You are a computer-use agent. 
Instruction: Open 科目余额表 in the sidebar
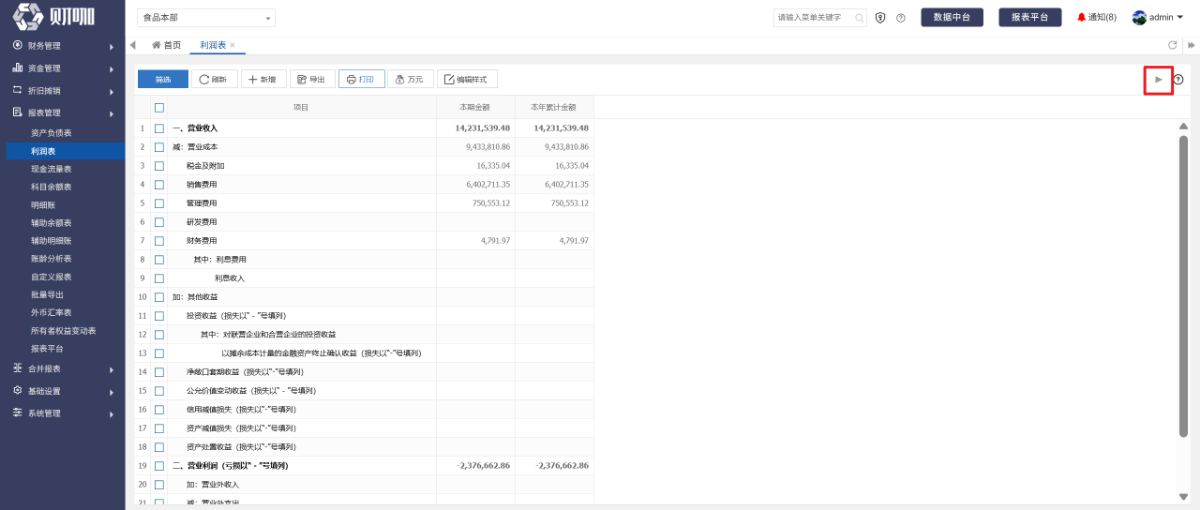coord(51,186)
